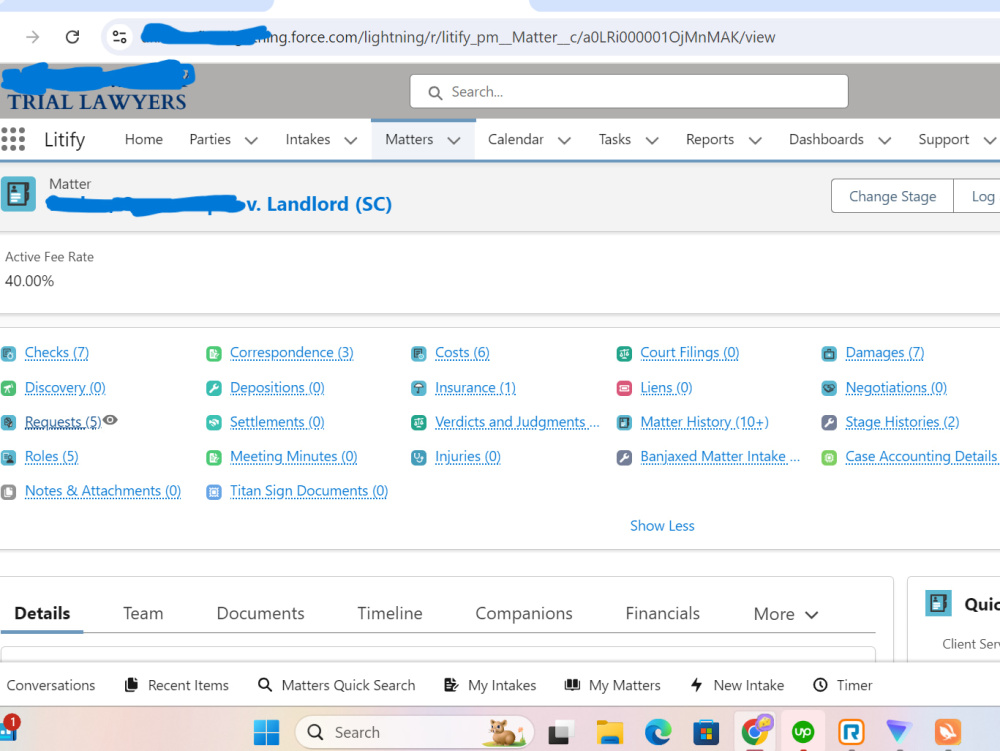Click the Quick panel matter icon
The height and width of the screenshot is (751, 1000).
click(x=938, y=603)
